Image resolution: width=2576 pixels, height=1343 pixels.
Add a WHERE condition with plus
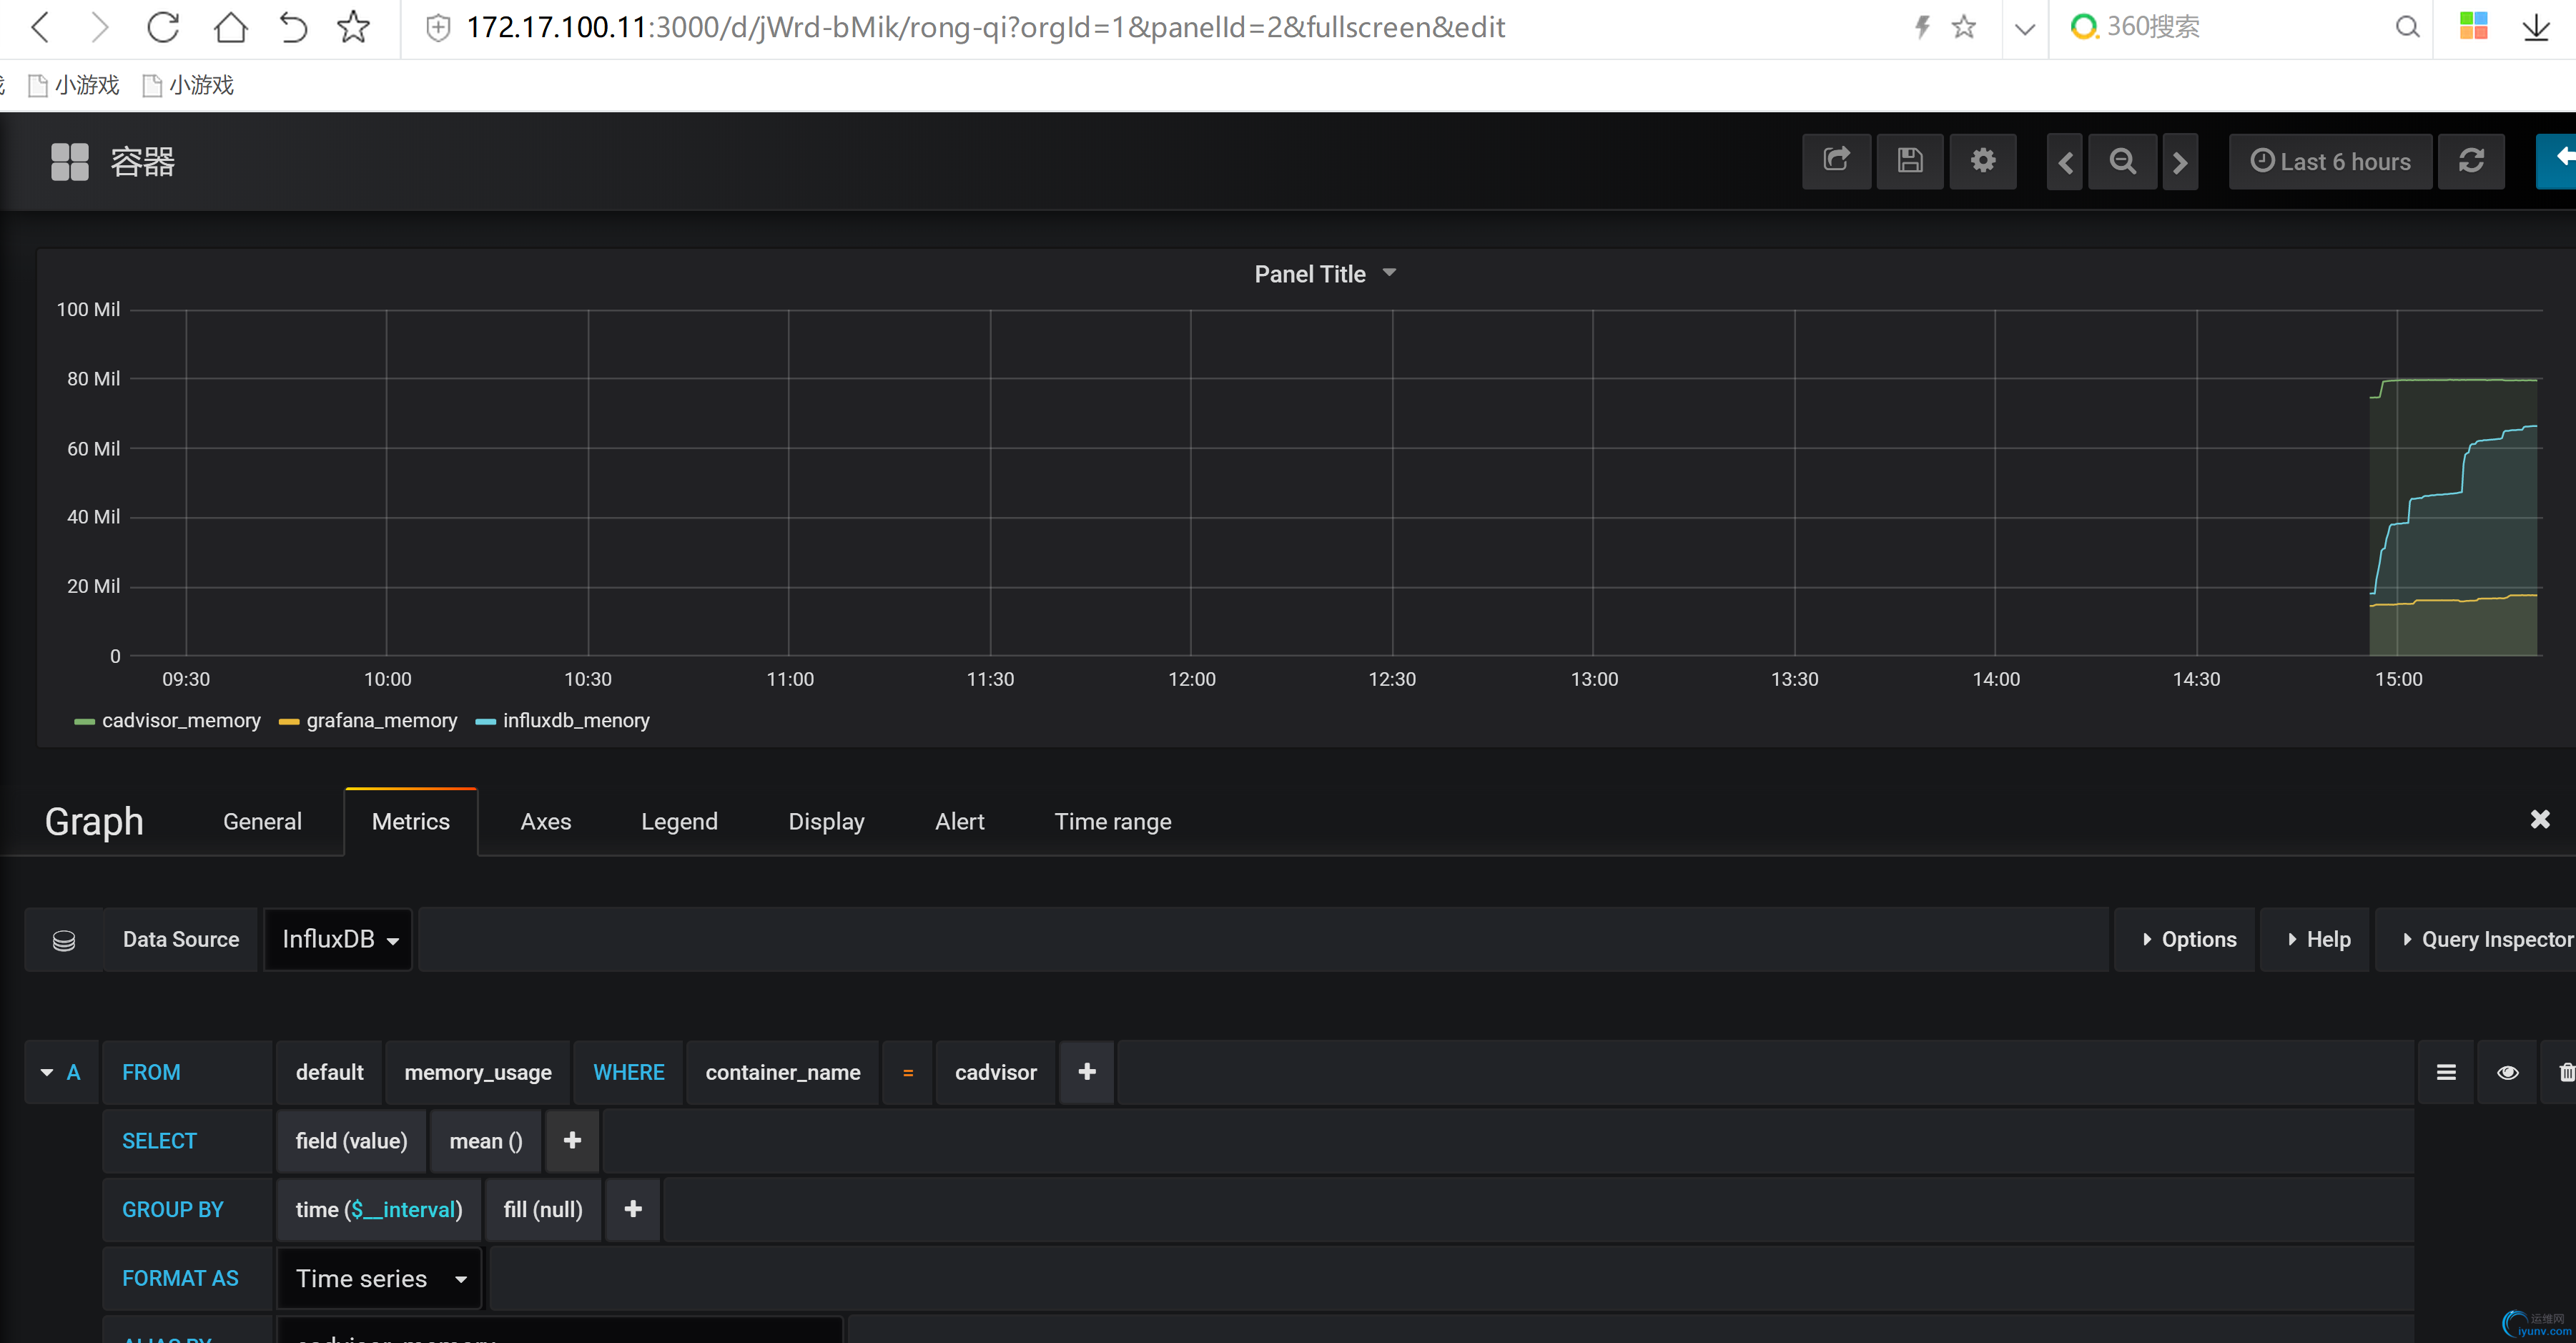(1087, 1072)
